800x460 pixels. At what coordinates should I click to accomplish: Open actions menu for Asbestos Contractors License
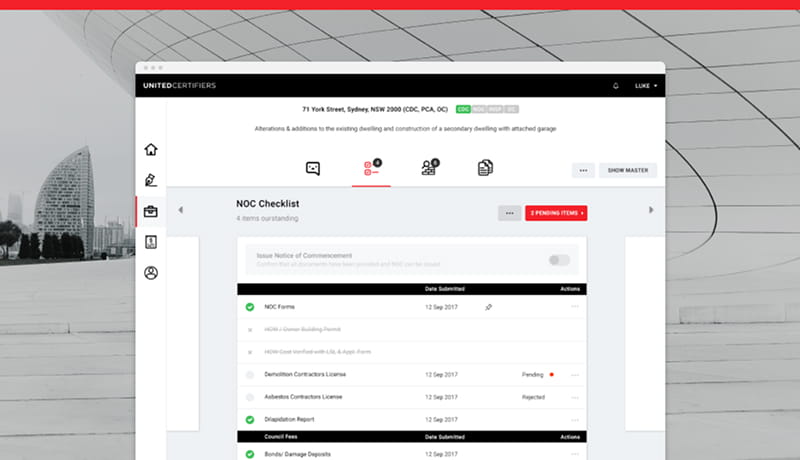pyautogui.click(x=575, y=397)
